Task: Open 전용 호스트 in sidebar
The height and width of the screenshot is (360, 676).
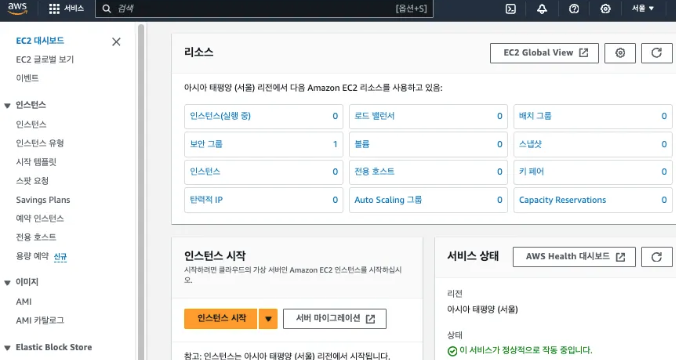Action: 36,237
